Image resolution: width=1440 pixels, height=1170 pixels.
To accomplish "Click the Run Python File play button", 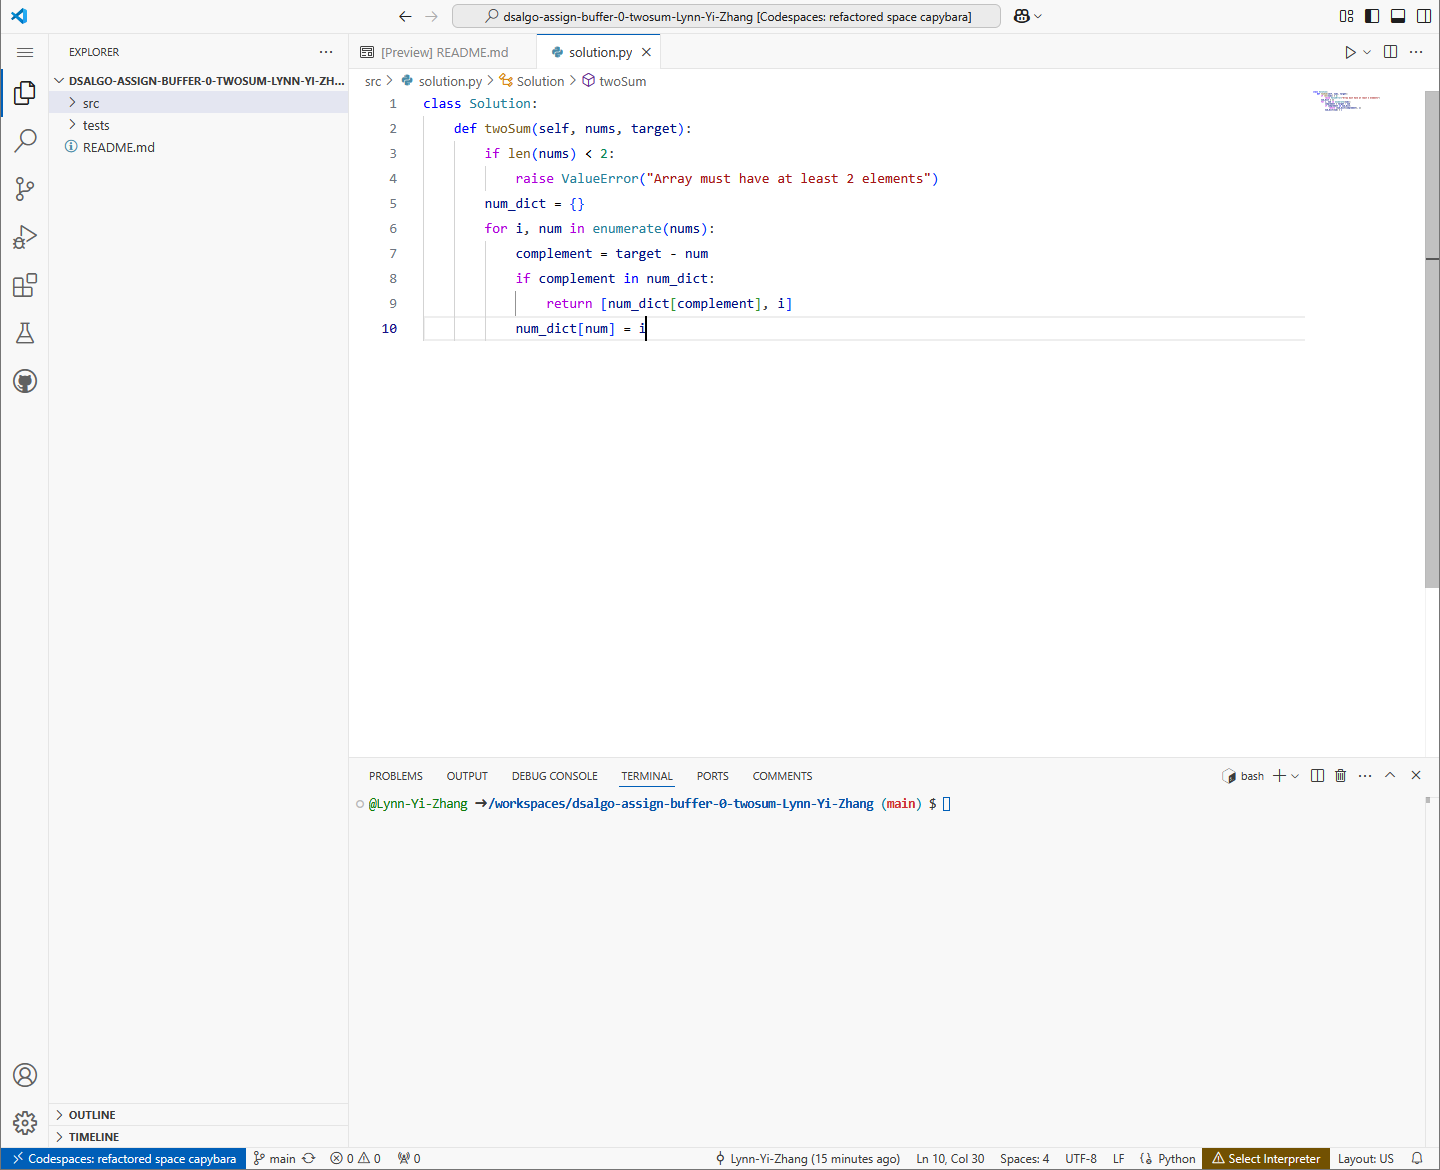I will [1350, 52].
